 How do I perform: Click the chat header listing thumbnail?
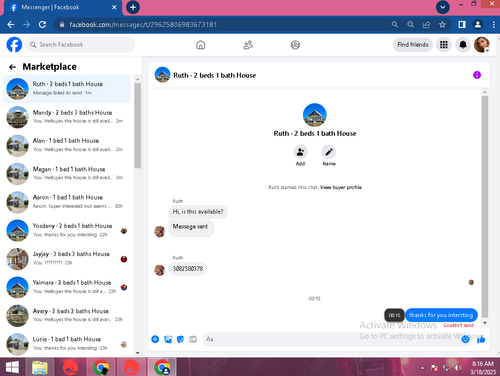[x=162, y=75]
